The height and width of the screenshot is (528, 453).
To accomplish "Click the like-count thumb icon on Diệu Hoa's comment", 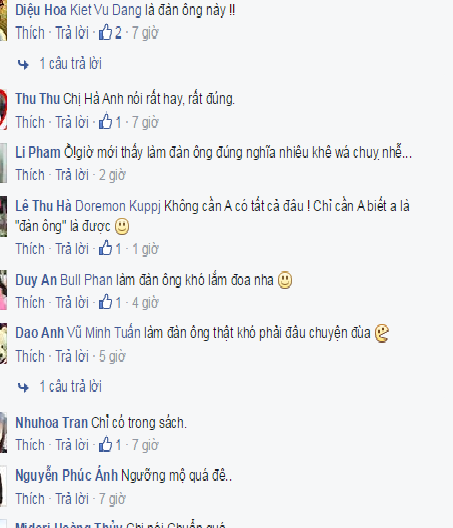I will click(x=105, y=32).
